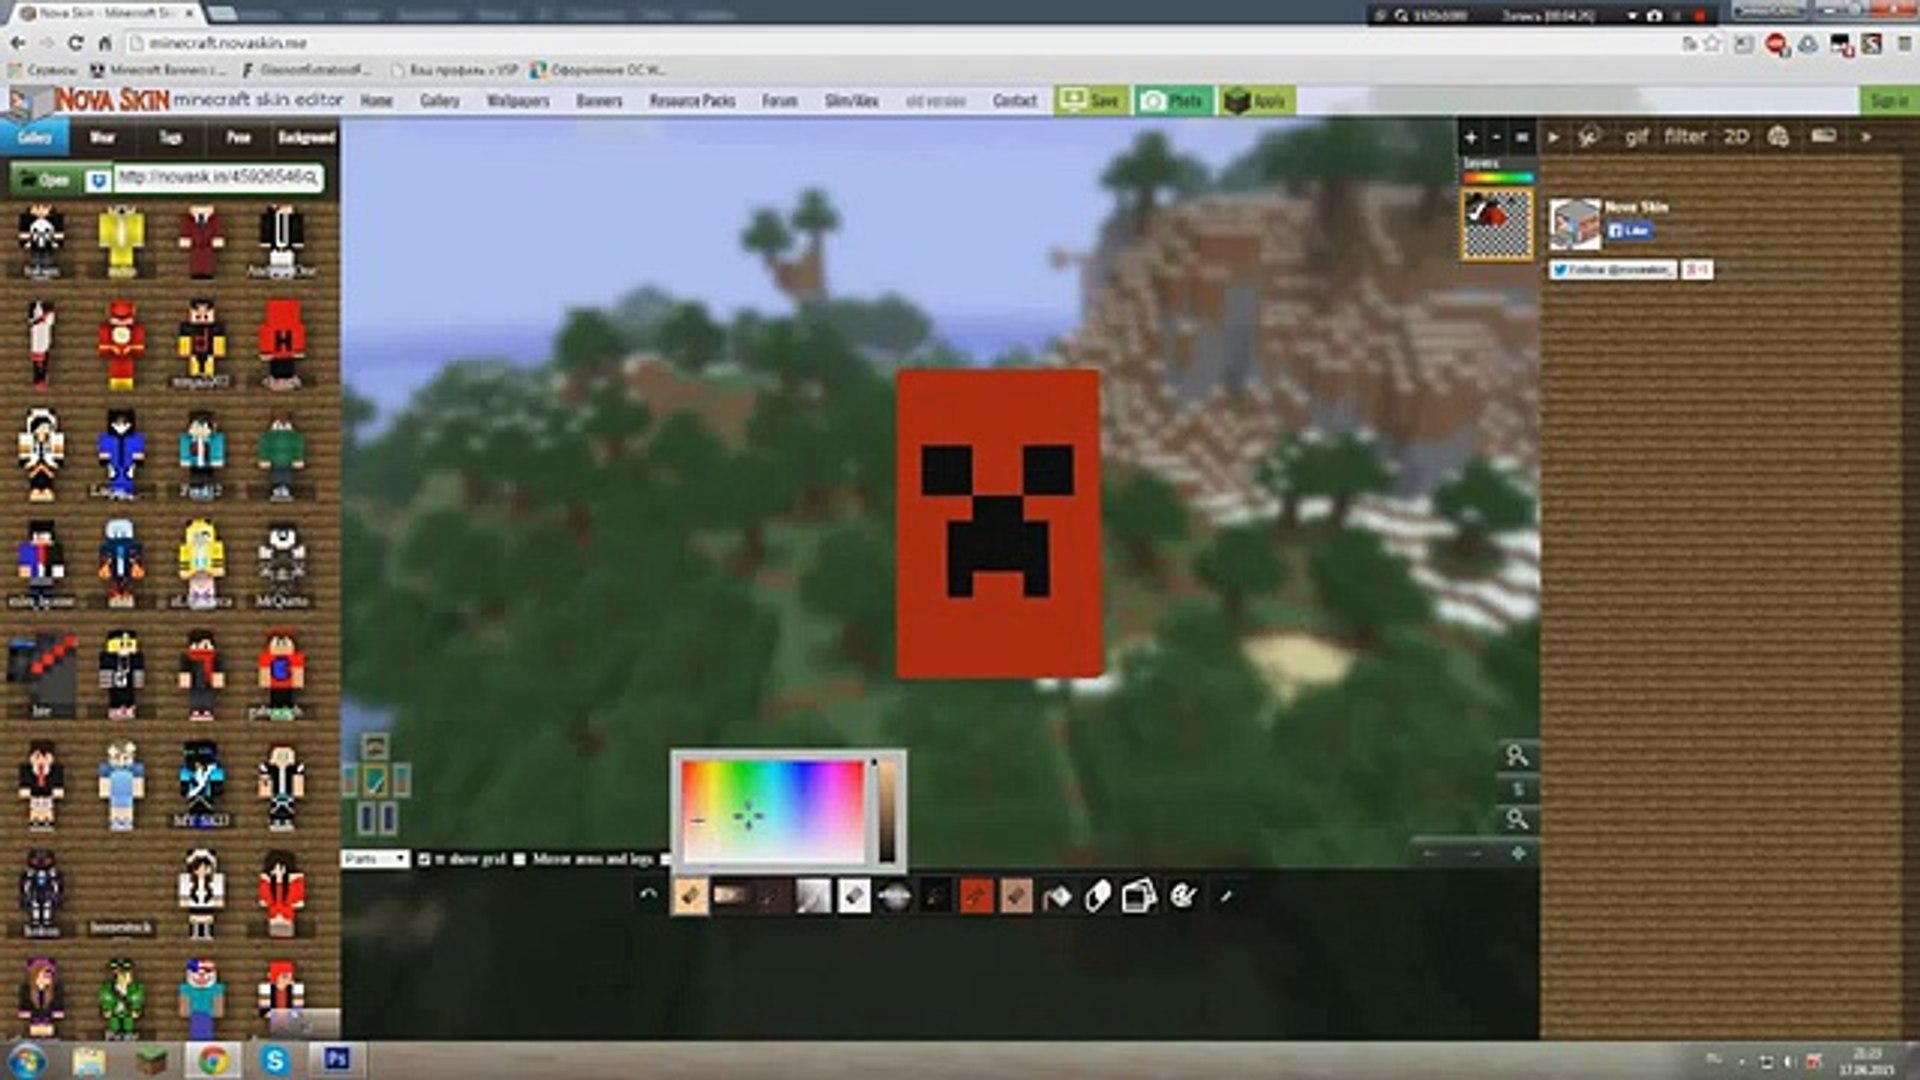Open Wallpapers in the site menu

pos(518,101)
